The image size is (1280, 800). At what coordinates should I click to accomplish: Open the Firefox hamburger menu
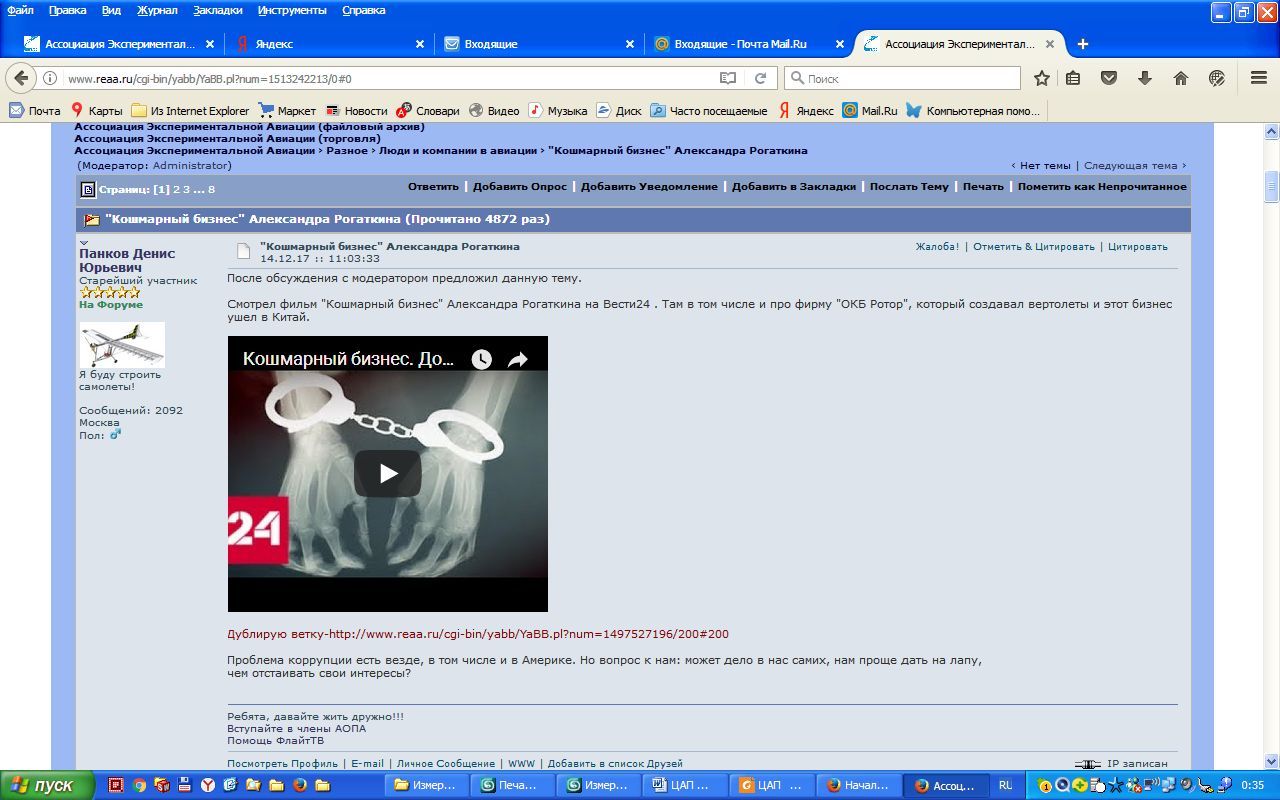coord(1259,78)
